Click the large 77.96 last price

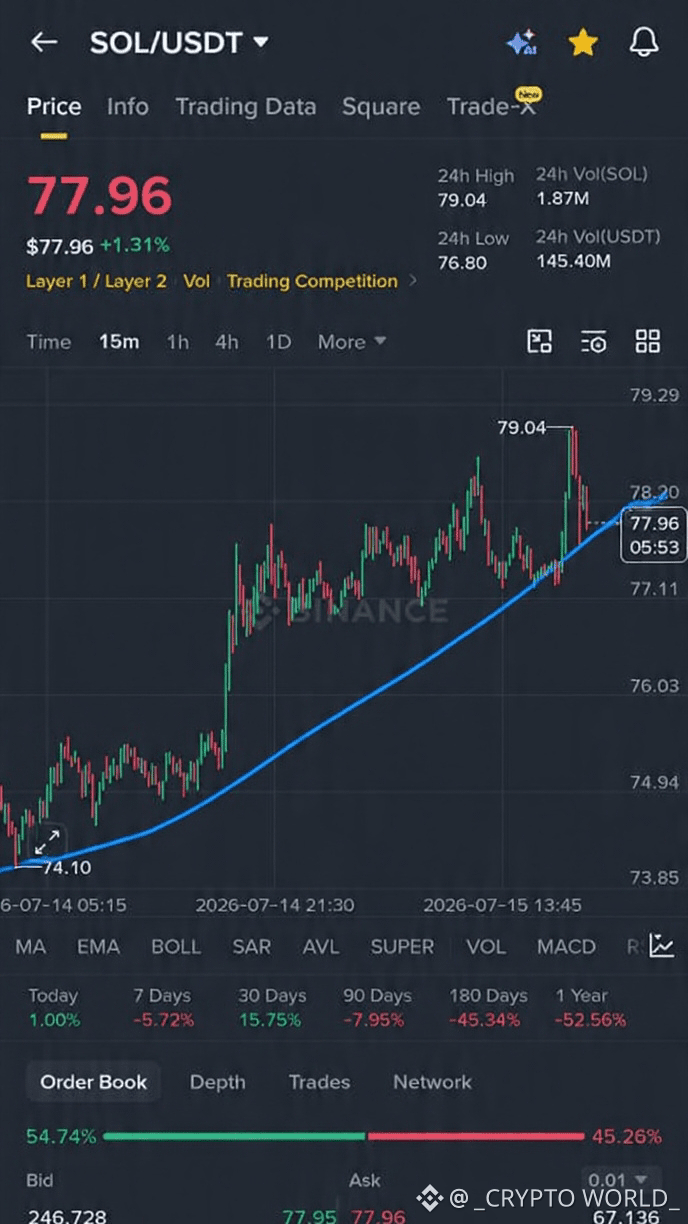(x=100, y=196)
